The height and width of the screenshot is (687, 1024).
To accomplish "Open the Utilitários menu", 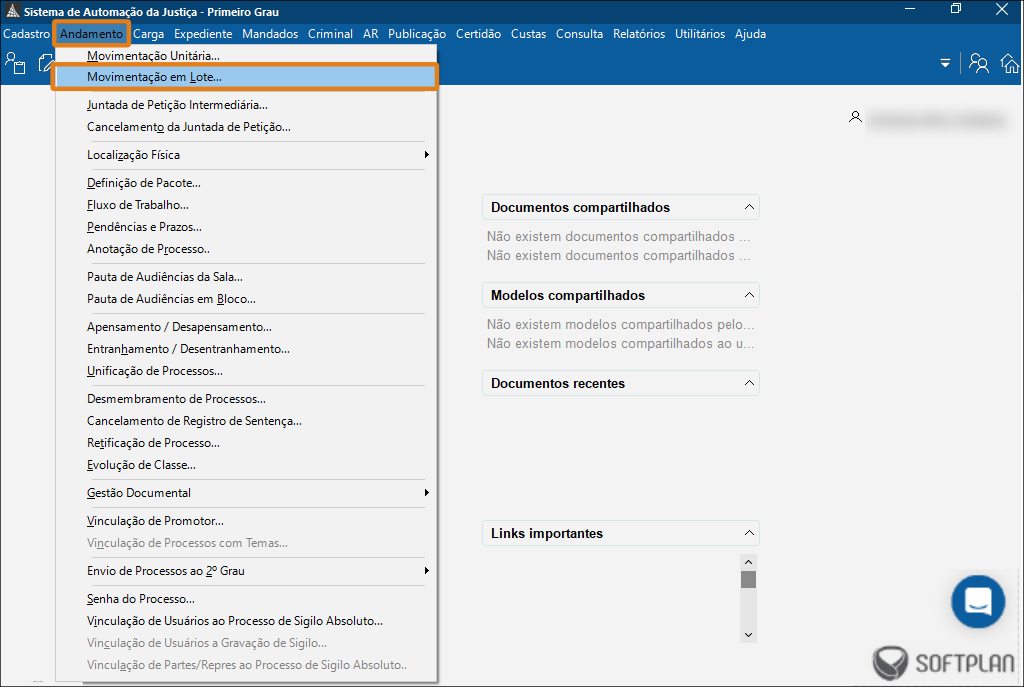I will (x=700, y=34).
